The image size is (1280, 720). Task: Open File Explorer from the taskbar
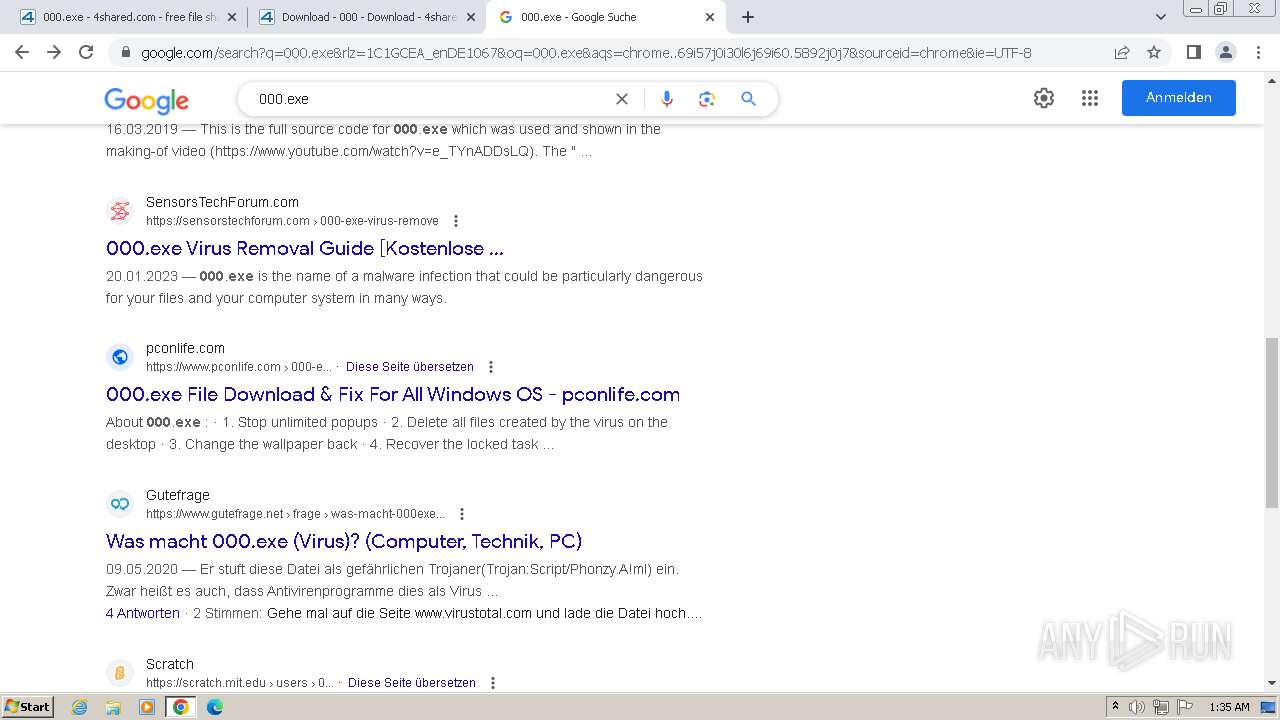tap(113, 707)
